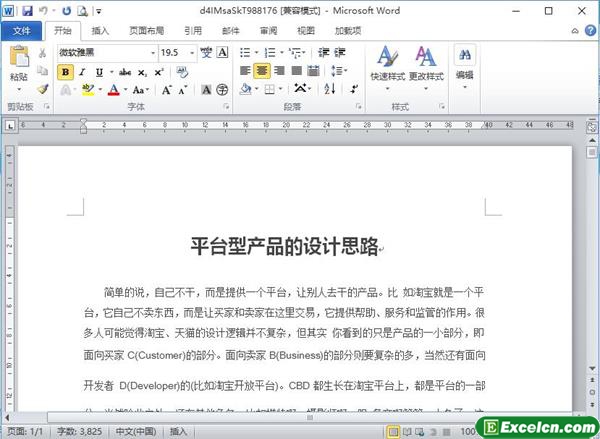Open the Change Case Aa menu
This screenshot has width=600, height=439.
(x=139, y=90)
